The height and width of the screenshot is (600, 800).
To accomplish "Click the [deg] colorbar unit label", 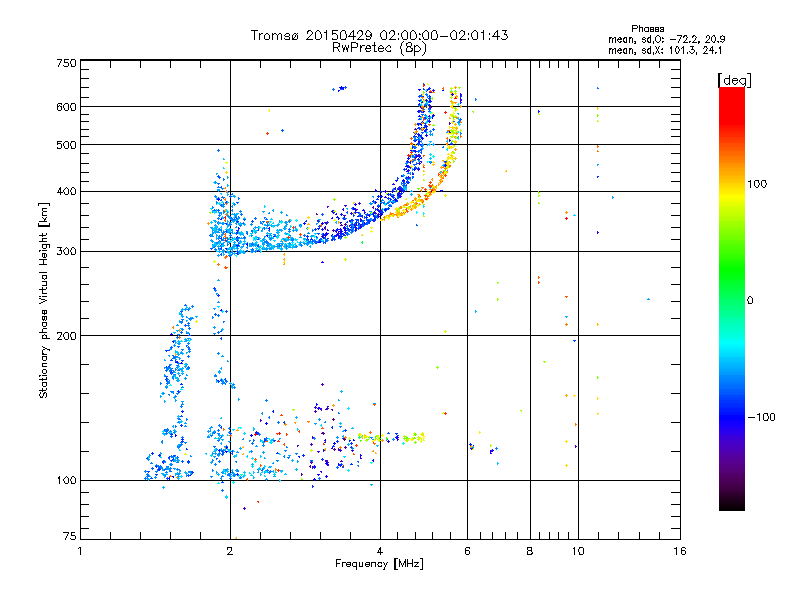I will pyautogui.click(x=734, y=80).
